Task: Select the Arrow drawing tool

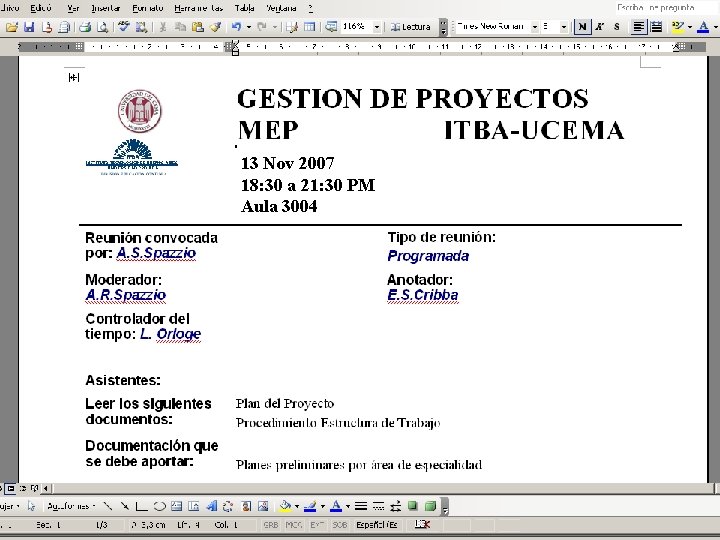Action: (x=124, y=506)
